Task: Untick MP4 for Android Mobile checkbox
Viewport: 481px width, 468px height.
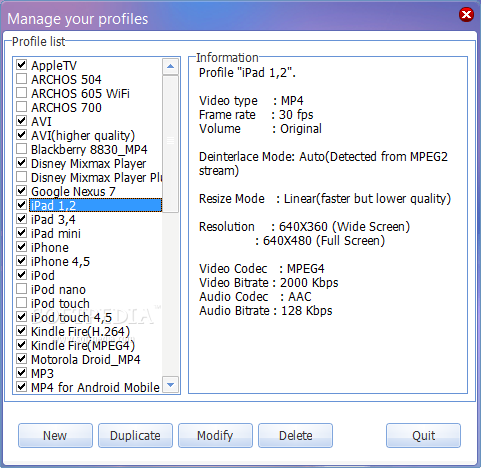Action: [x=22, y=386]
